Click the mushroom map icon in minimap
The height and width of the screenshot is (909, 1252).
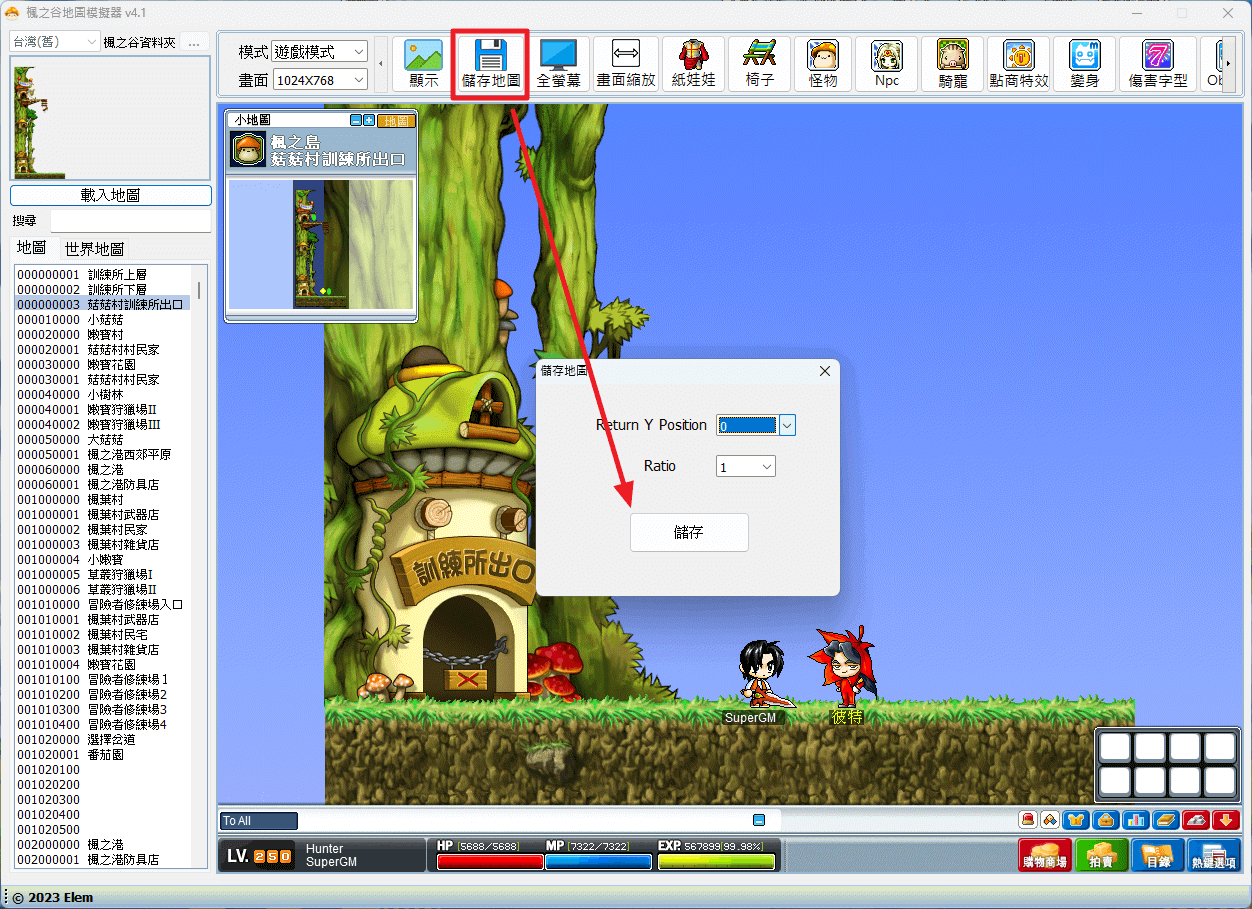tap(248, 149)
